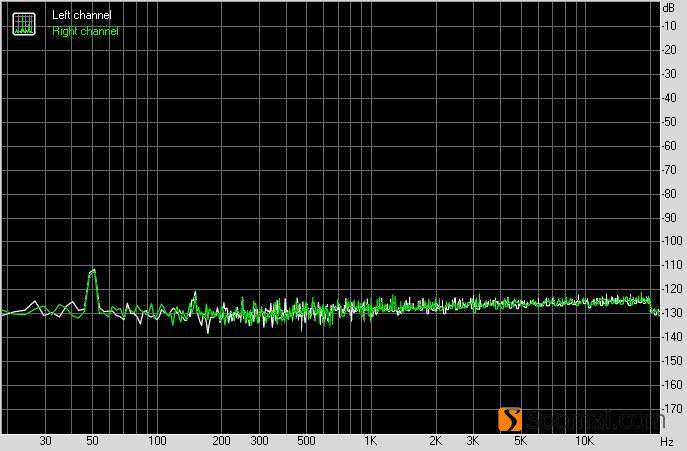Screen dimensions: 687x451
Task: Click the 100 Hz frequency axis label
Action: (x=157, y=441)
